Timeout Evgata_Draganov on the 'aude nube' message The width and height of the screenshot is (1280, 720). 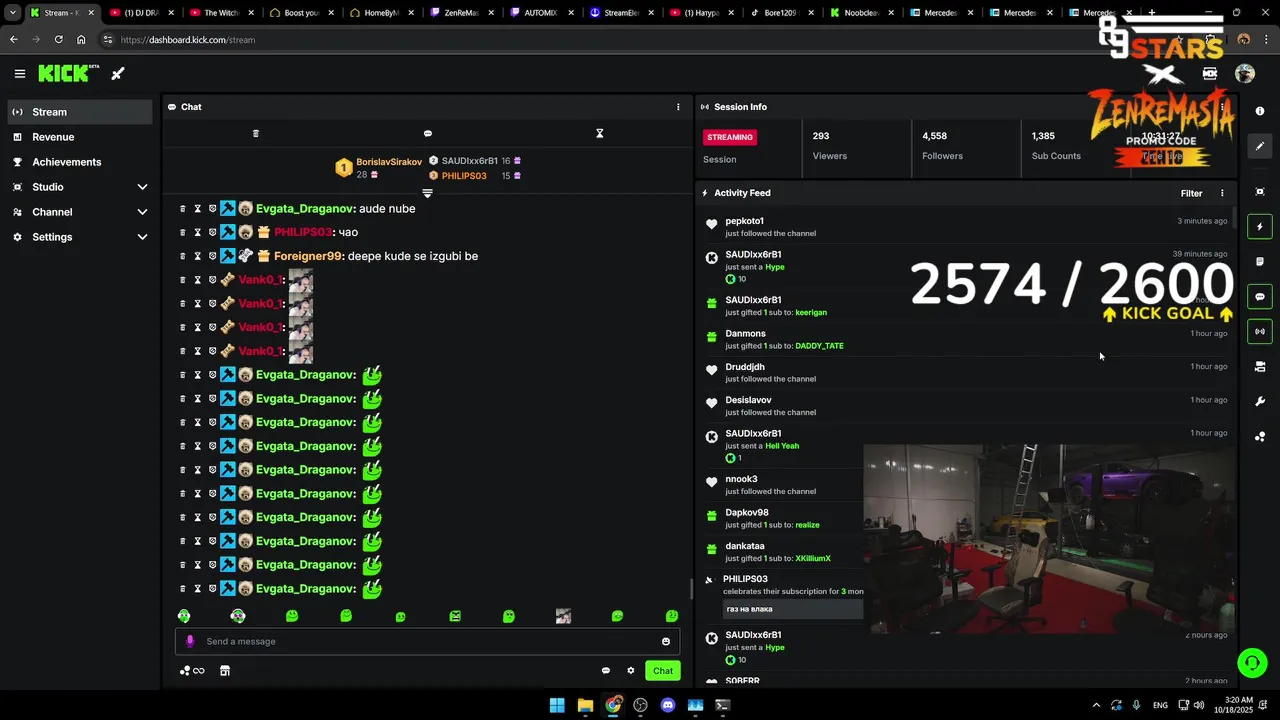[x=198, y=209]
